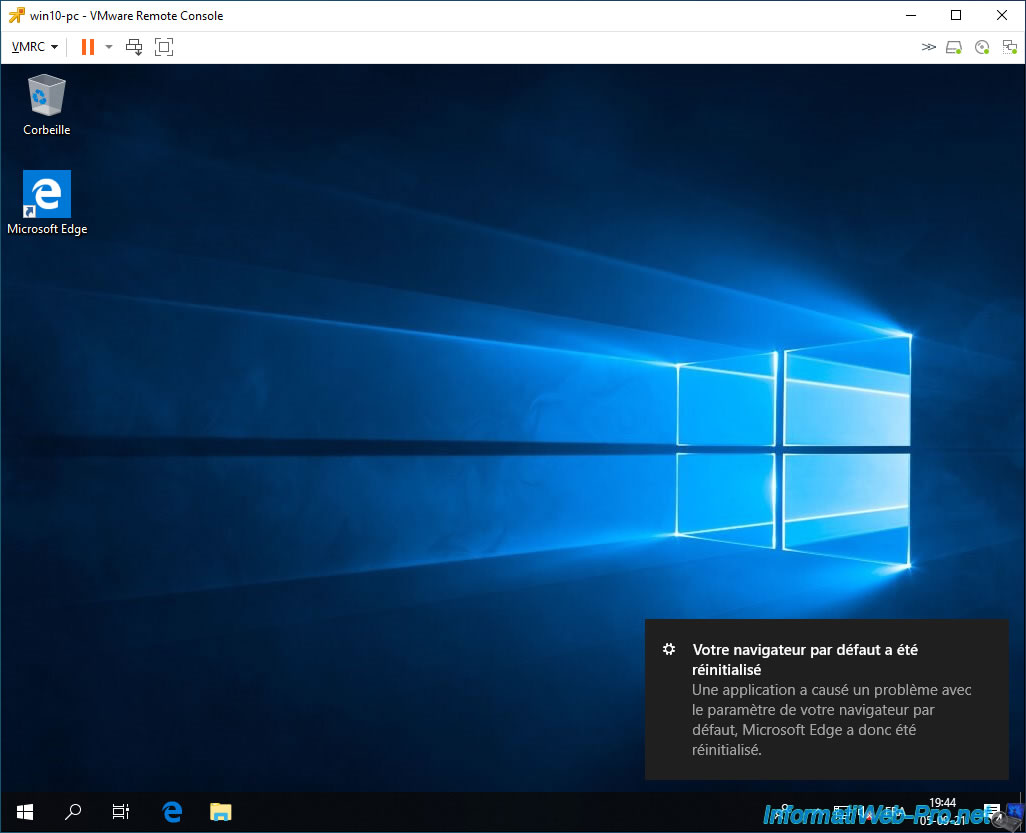Viewport: 1026px width, 833px height.
Task: Open the Windows Start menu
Action: (x=25, y=812)
